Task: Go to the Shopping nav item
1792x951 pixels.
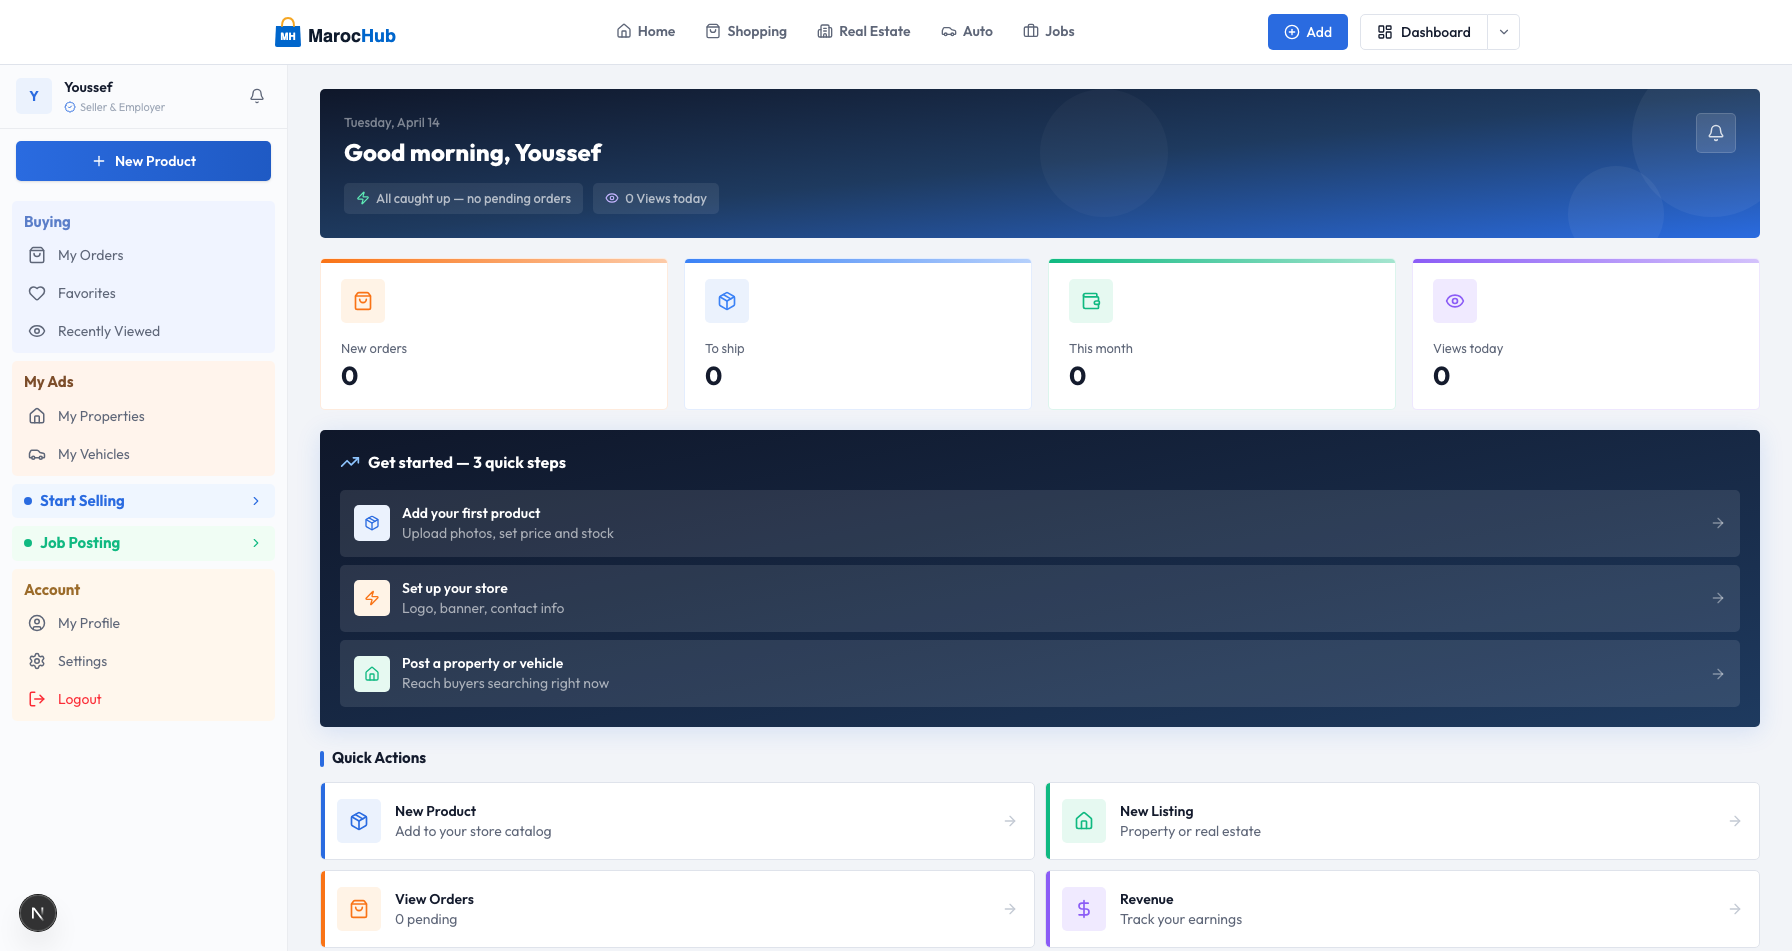Action: (746, 32)
